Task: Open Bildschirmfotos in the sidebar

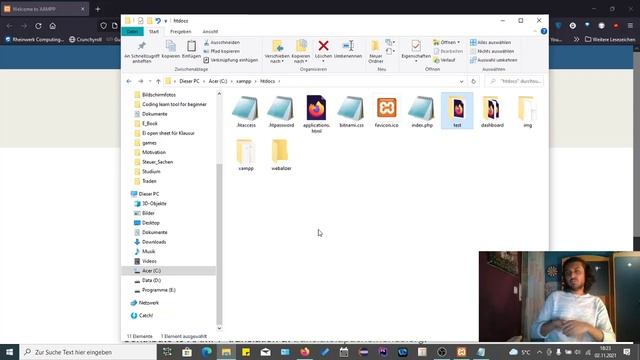Action: click(159, 95)
